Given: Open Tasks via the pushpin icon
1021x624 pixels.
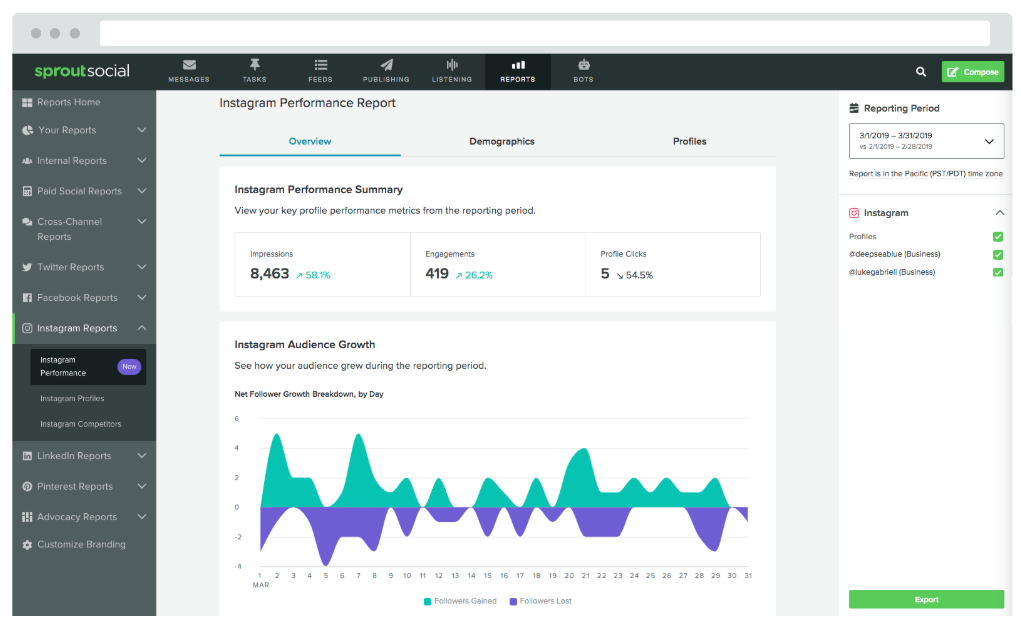Looking at the screenshot, I should coord(255,64).
